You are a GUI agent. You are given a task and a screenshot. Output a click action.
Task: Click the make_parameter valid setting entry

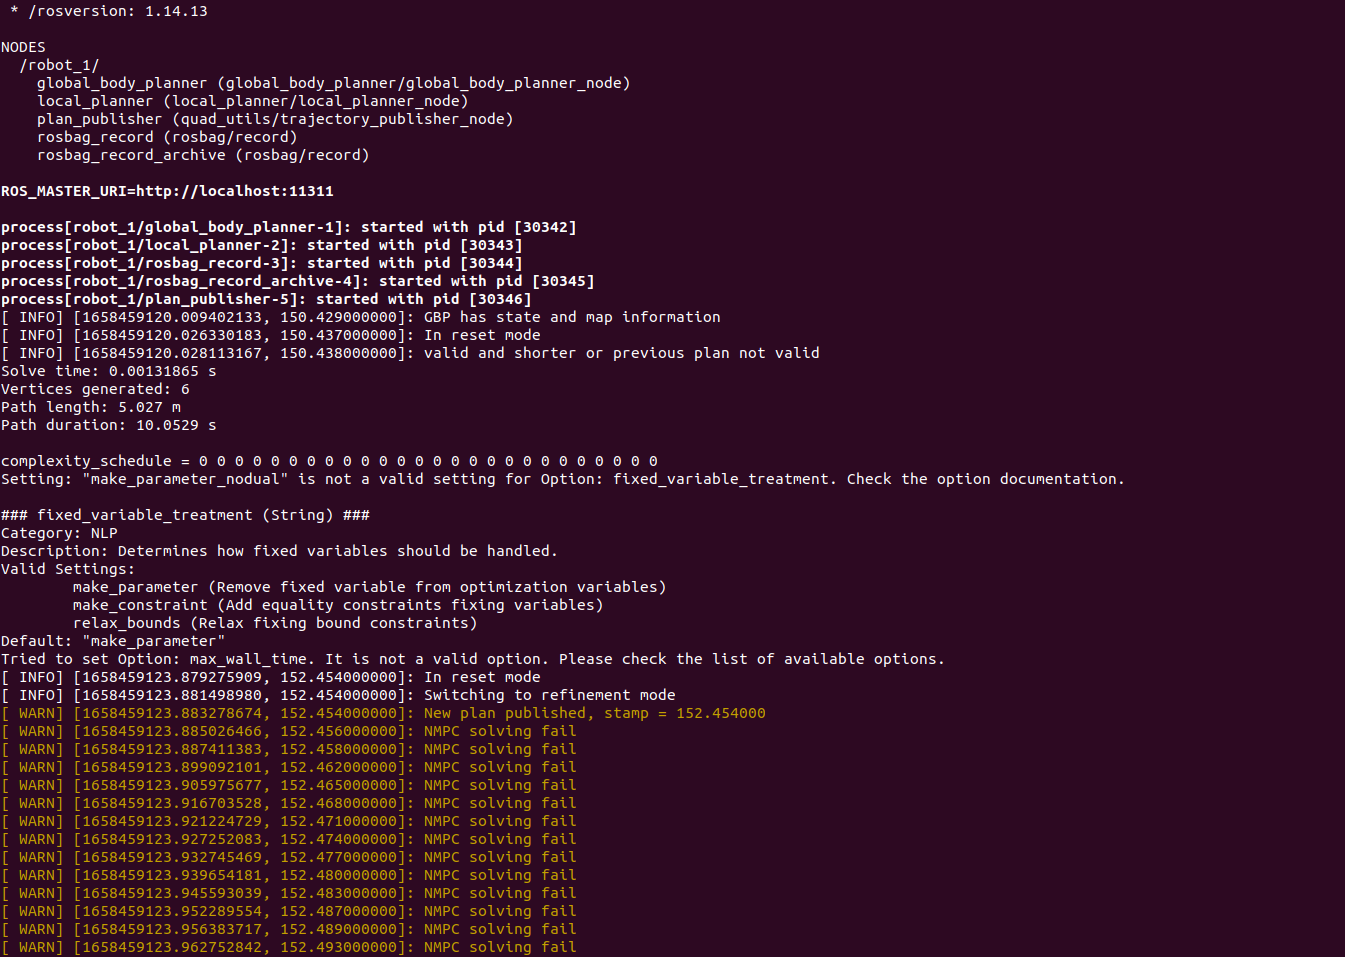coord(370,586)
